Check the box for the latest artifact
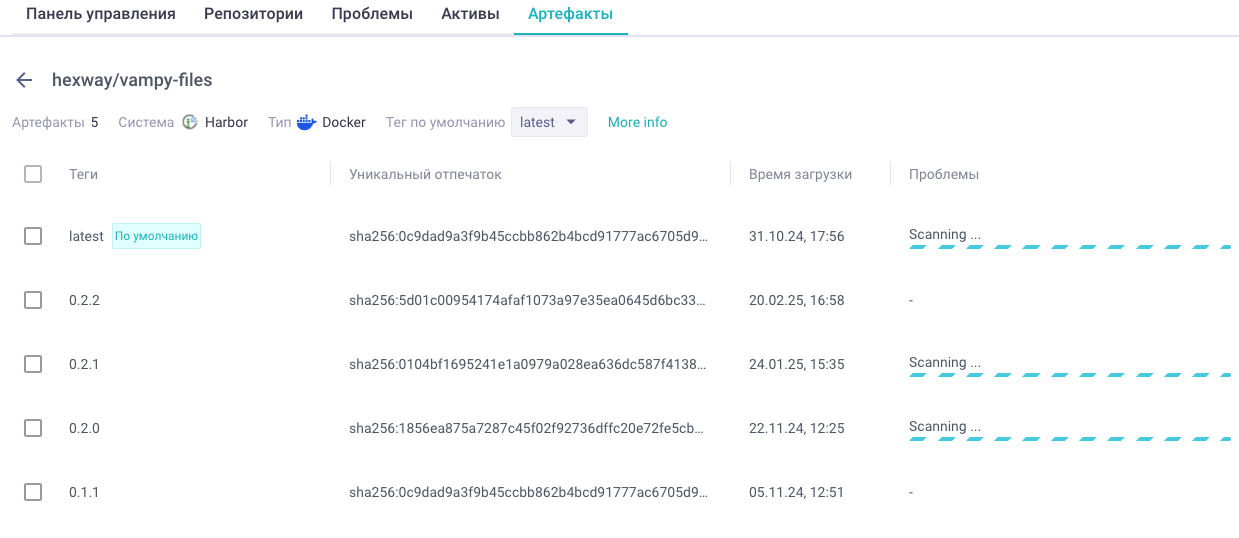1239x538 pixels. pyautogui.click(x=33, y=236)
